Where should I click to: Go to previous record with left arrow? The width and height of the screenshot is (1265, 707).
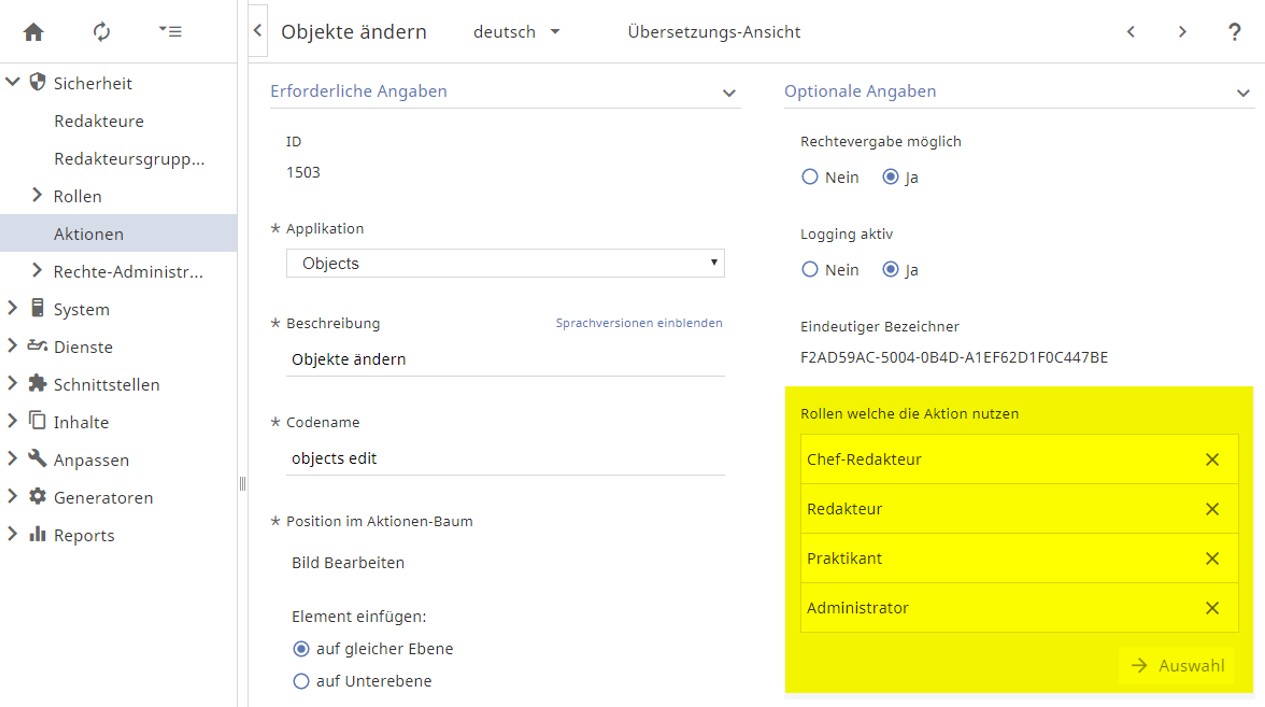point(1131,32)
